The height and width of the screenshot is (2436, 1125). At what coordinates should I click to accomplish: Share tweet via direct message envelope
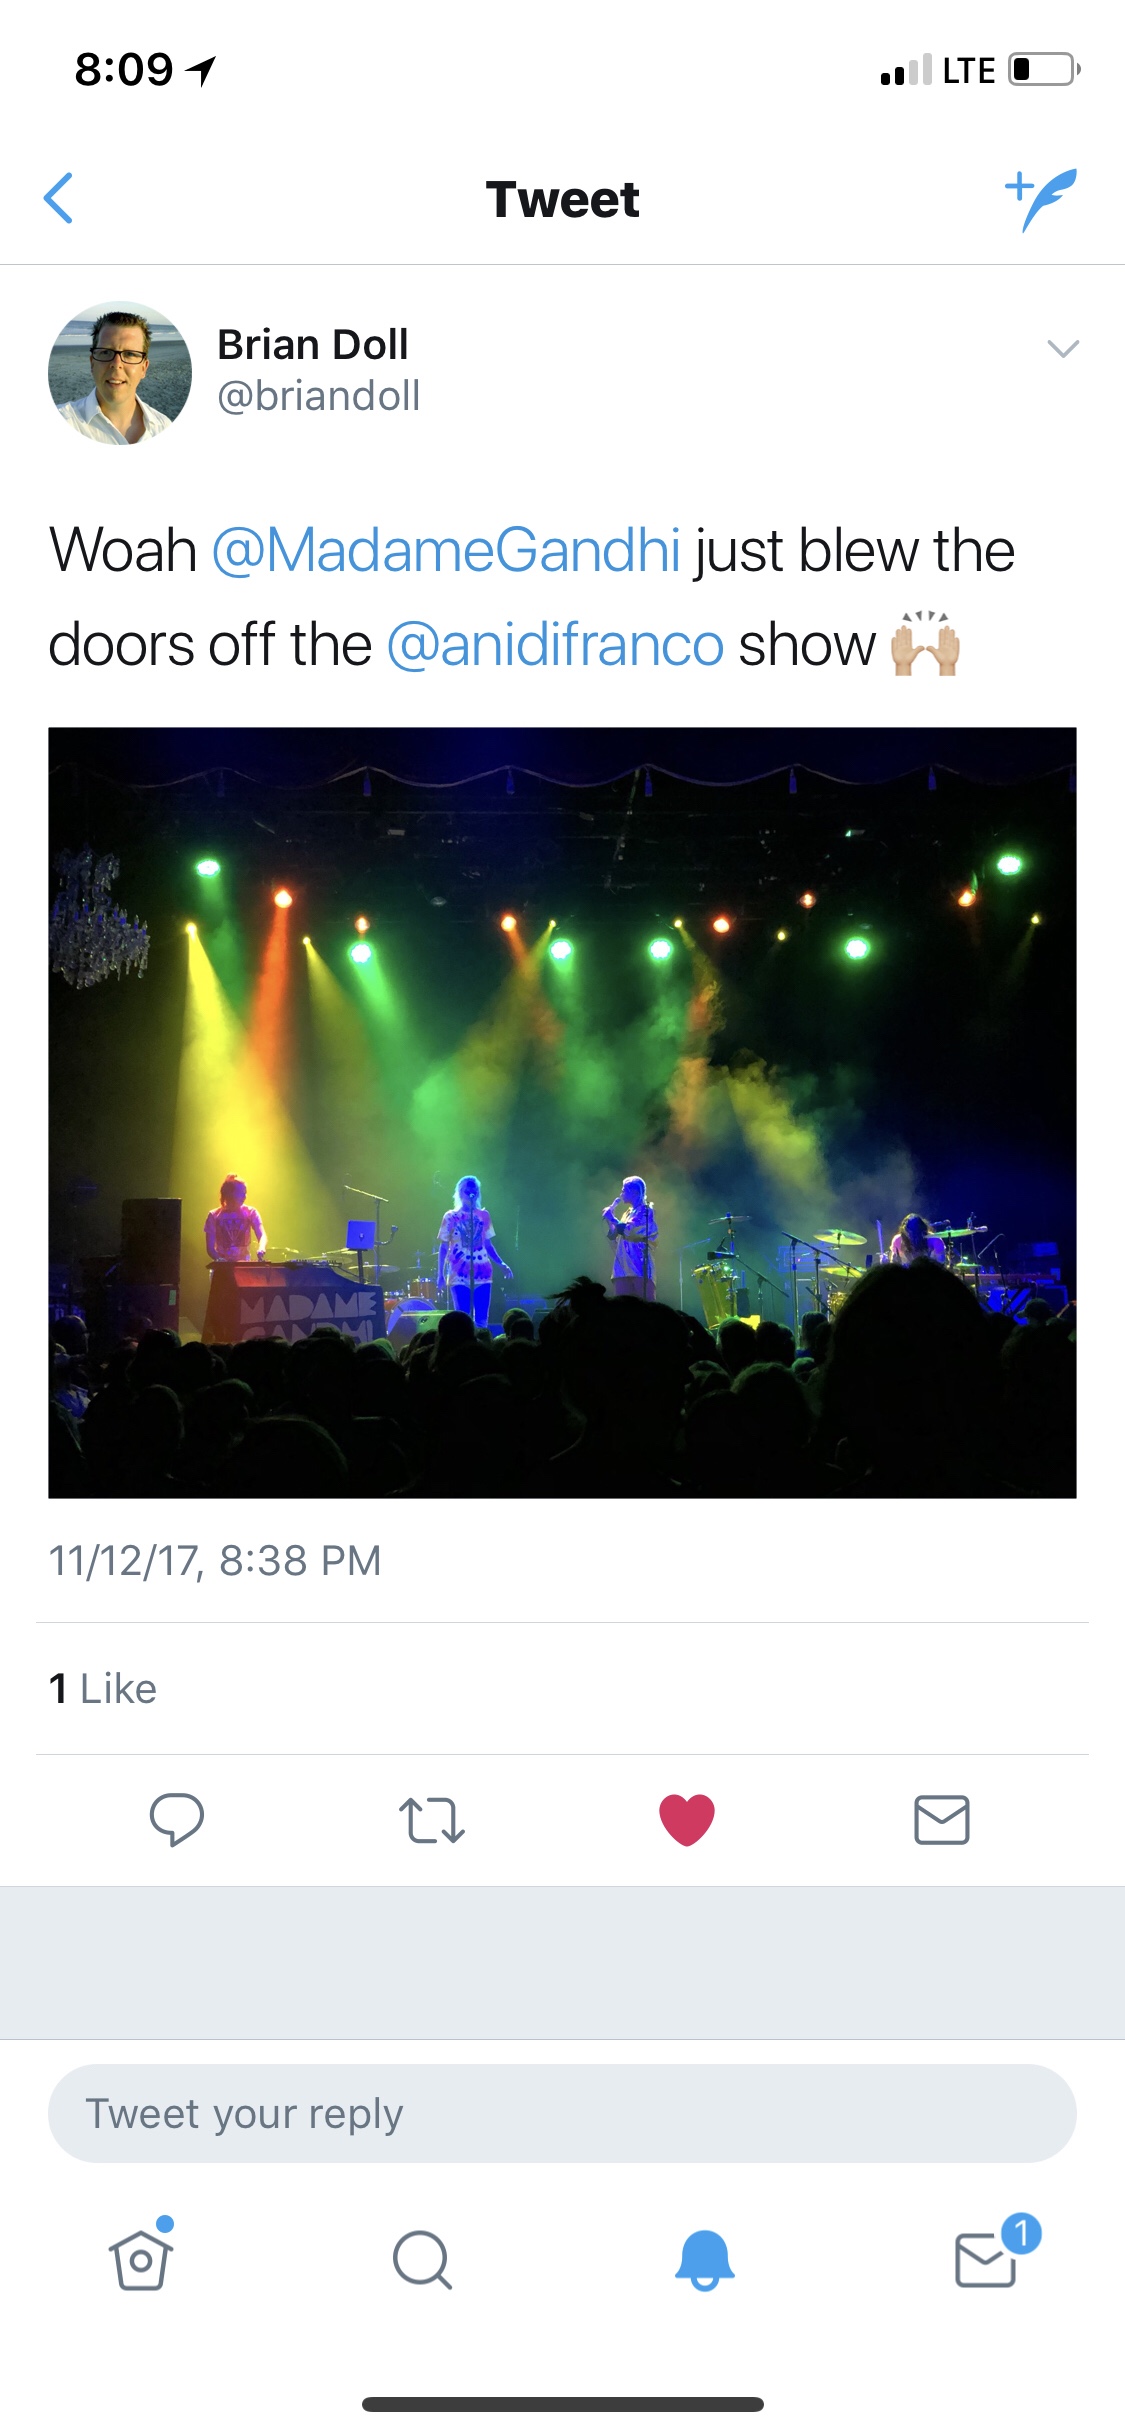click(941, 1819)
